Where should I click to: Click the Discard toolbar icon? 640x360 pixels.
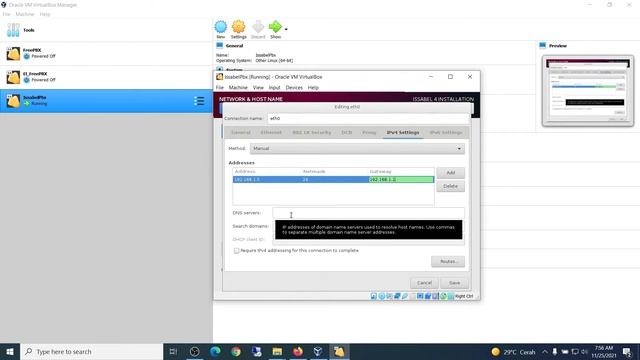258,27
